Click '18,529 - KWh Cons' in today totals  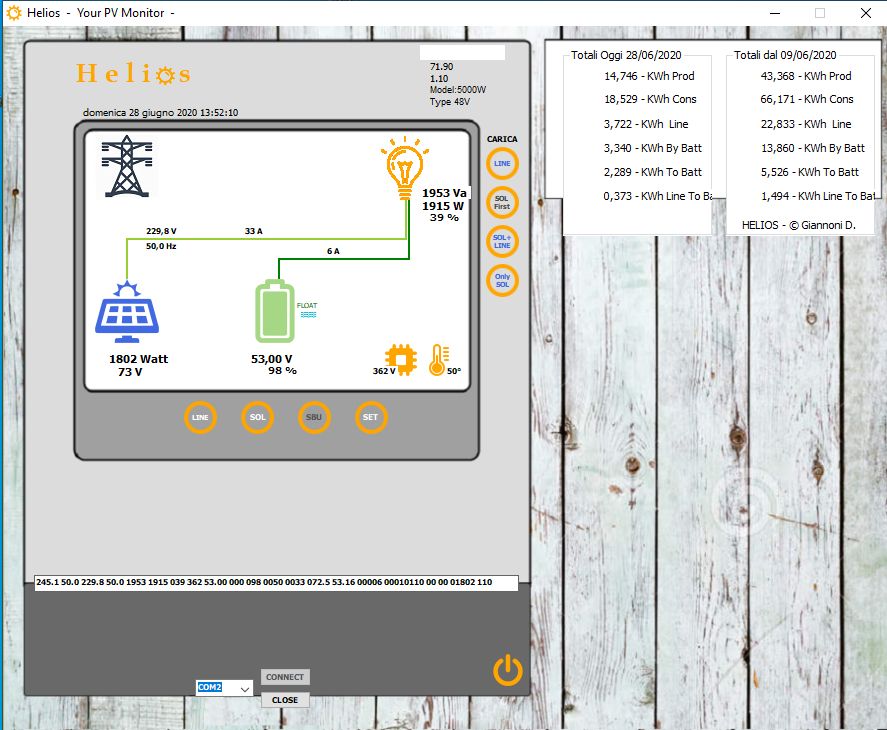(x=651, y=99)
